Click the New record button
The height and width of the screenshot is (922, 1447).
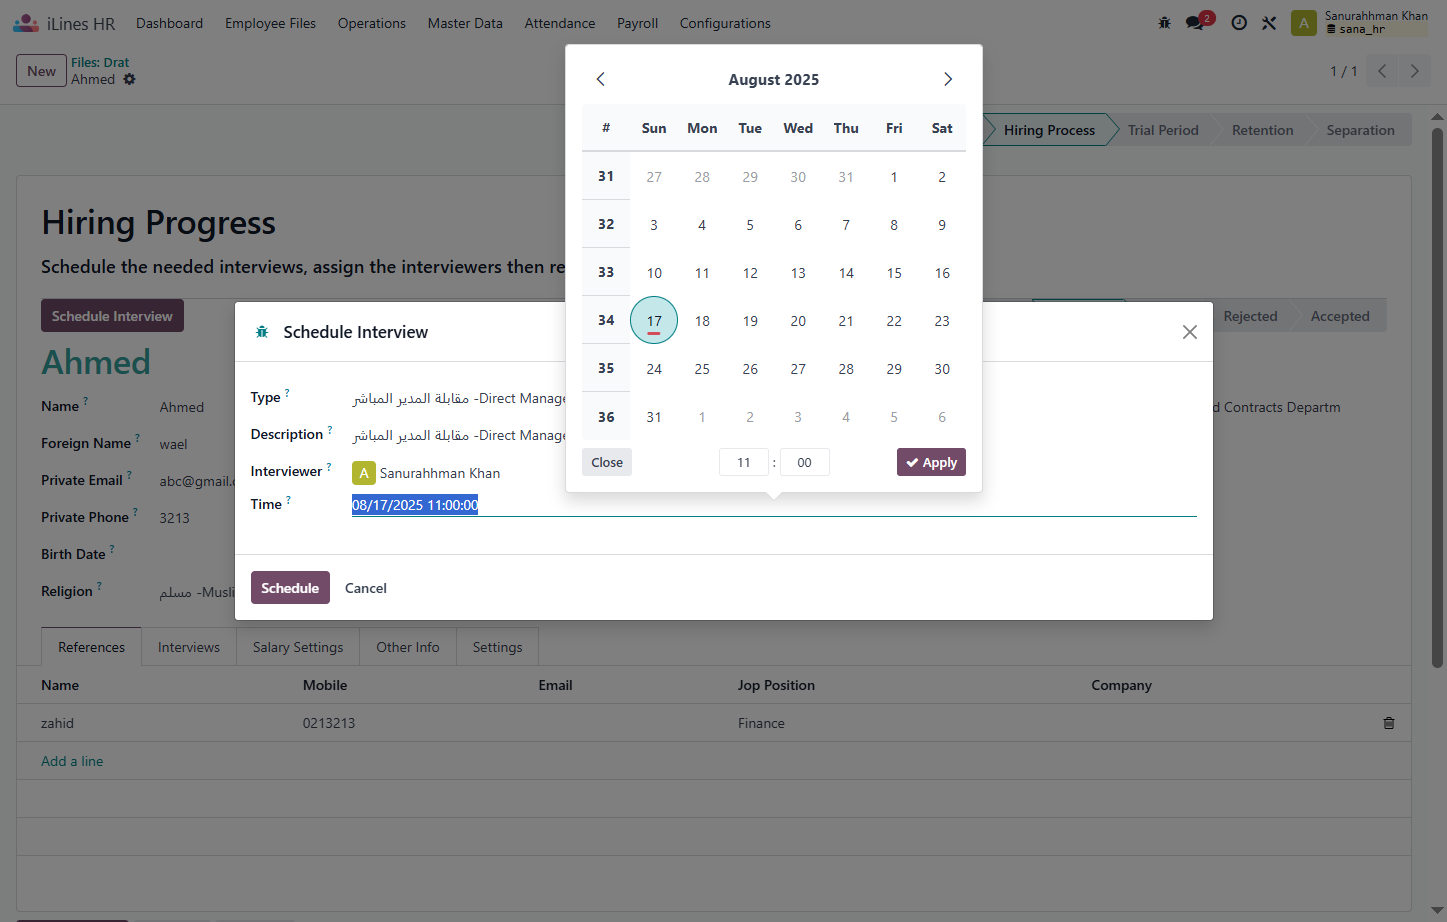41,71
